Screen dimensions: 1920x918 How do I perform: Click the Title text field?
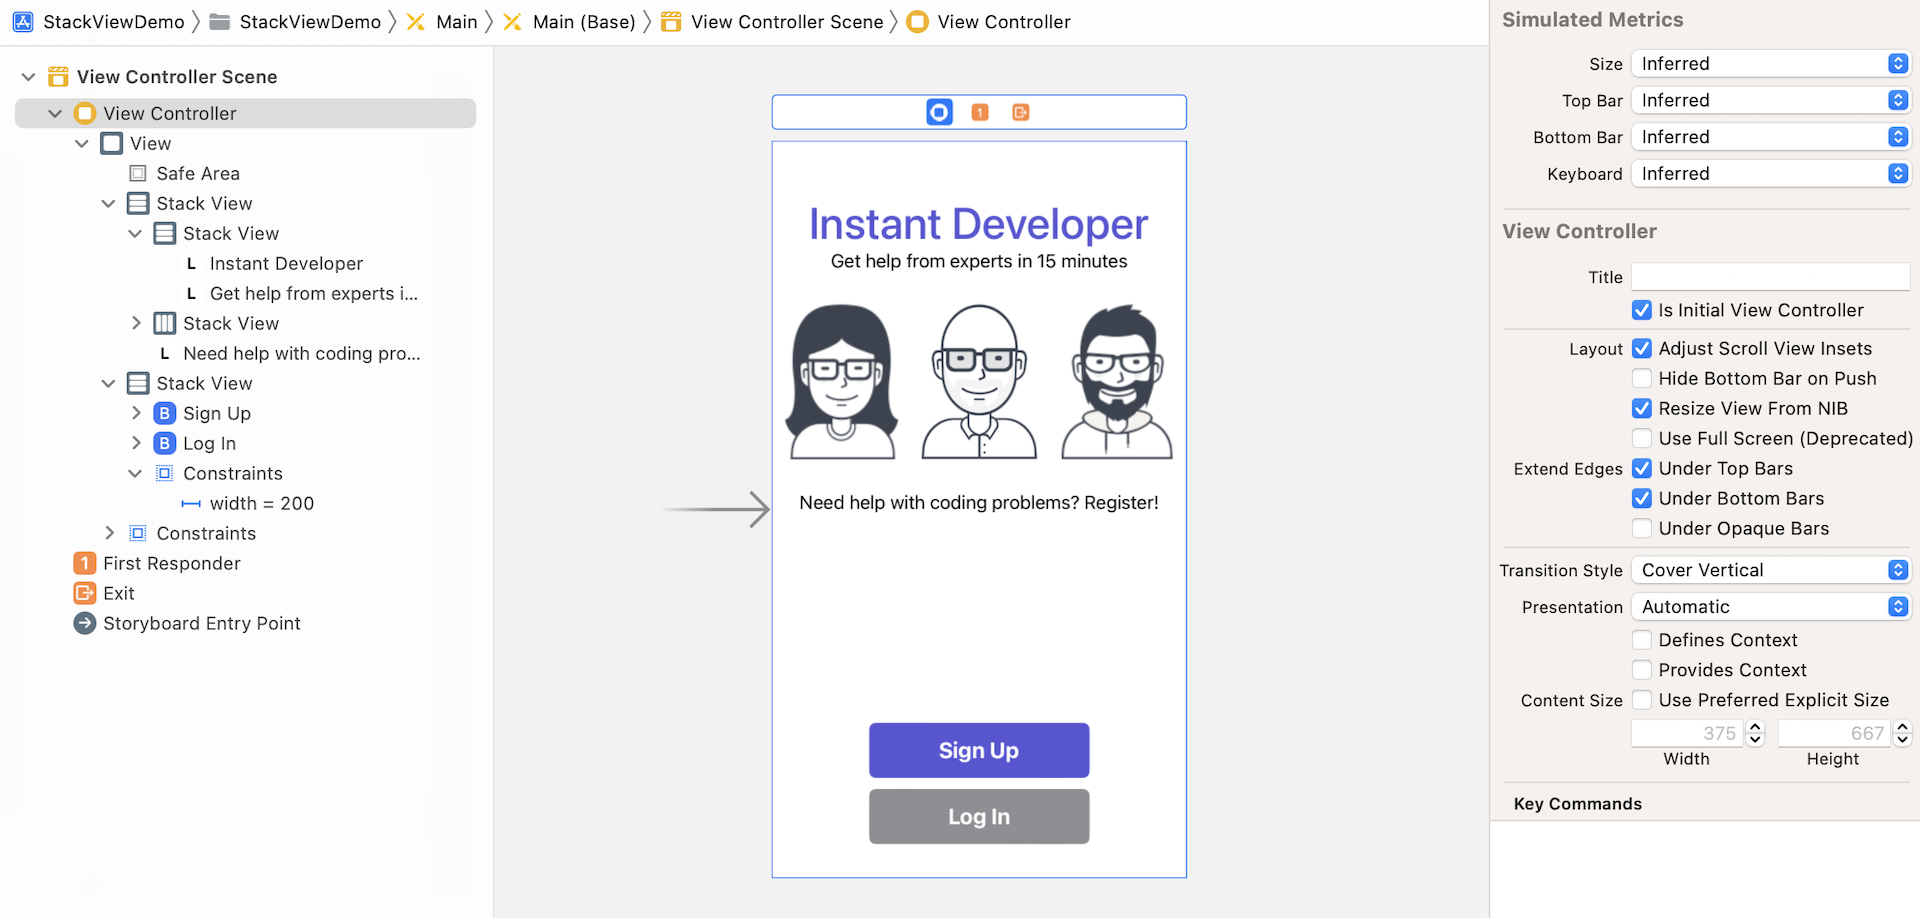[x=1770, y=277]
